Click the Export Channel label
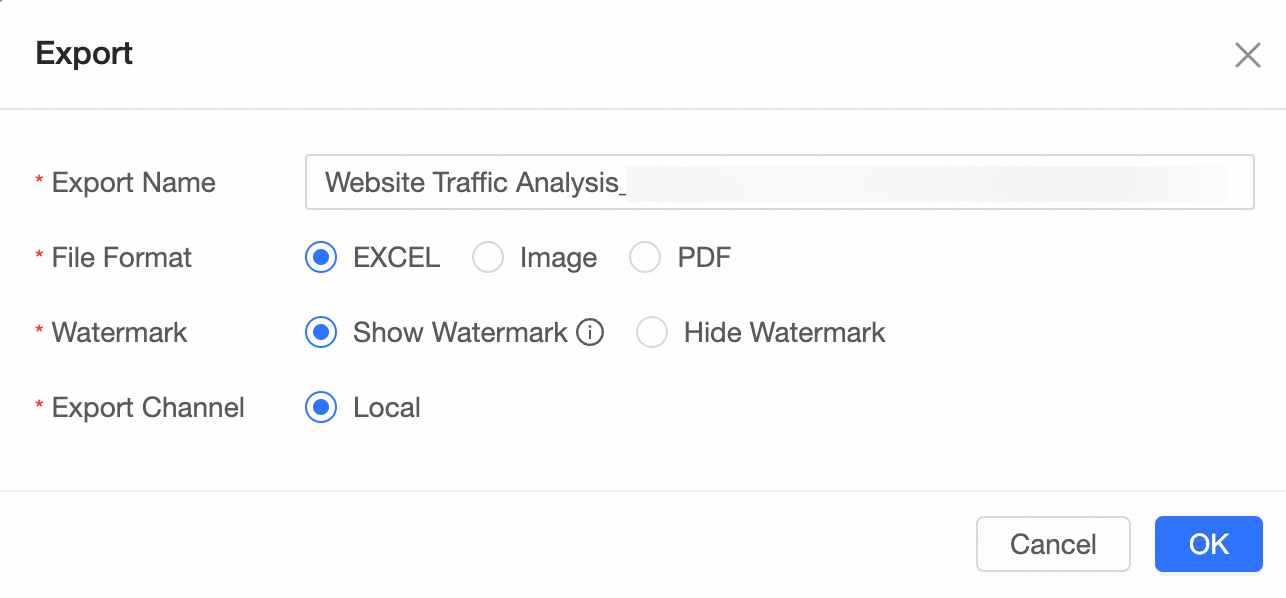 [148, 408]
